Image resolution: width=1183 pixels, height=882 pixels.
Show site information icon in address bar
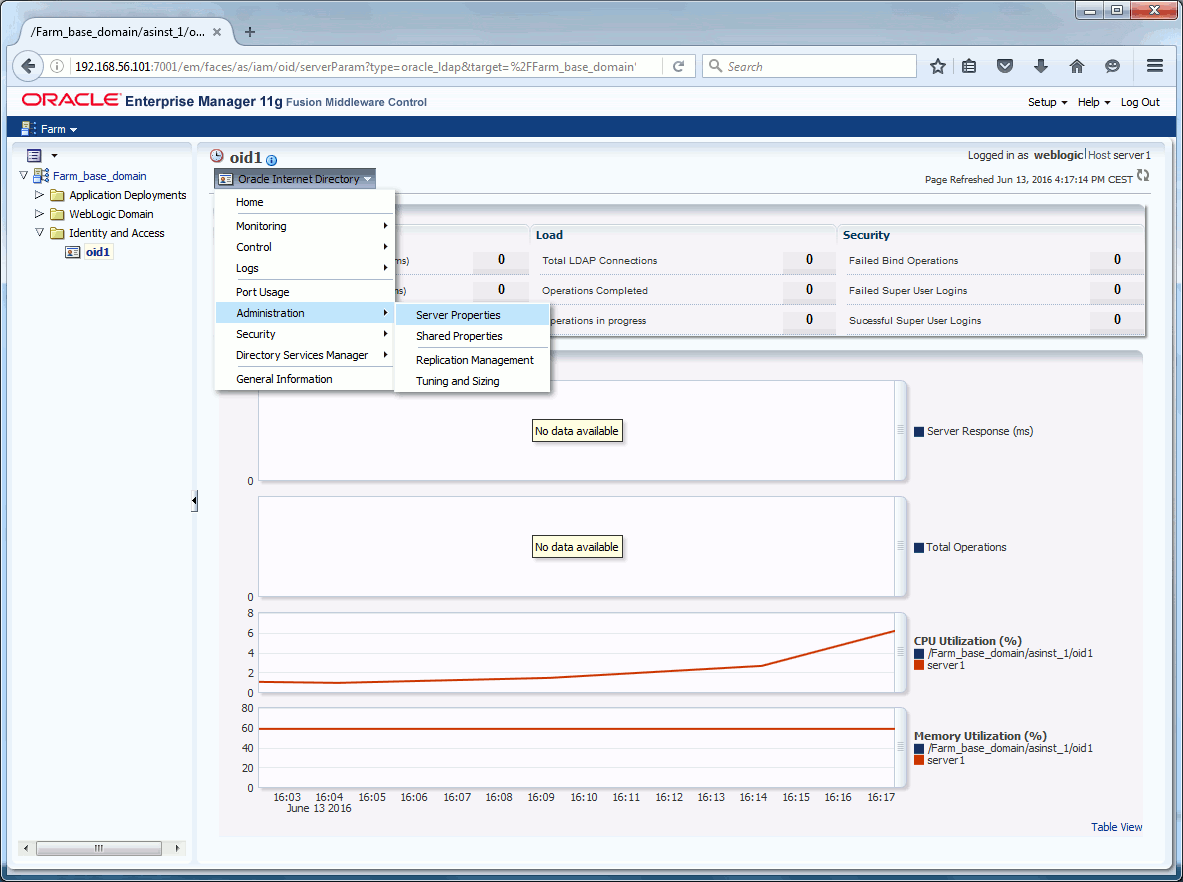click(x=57, y=66)
